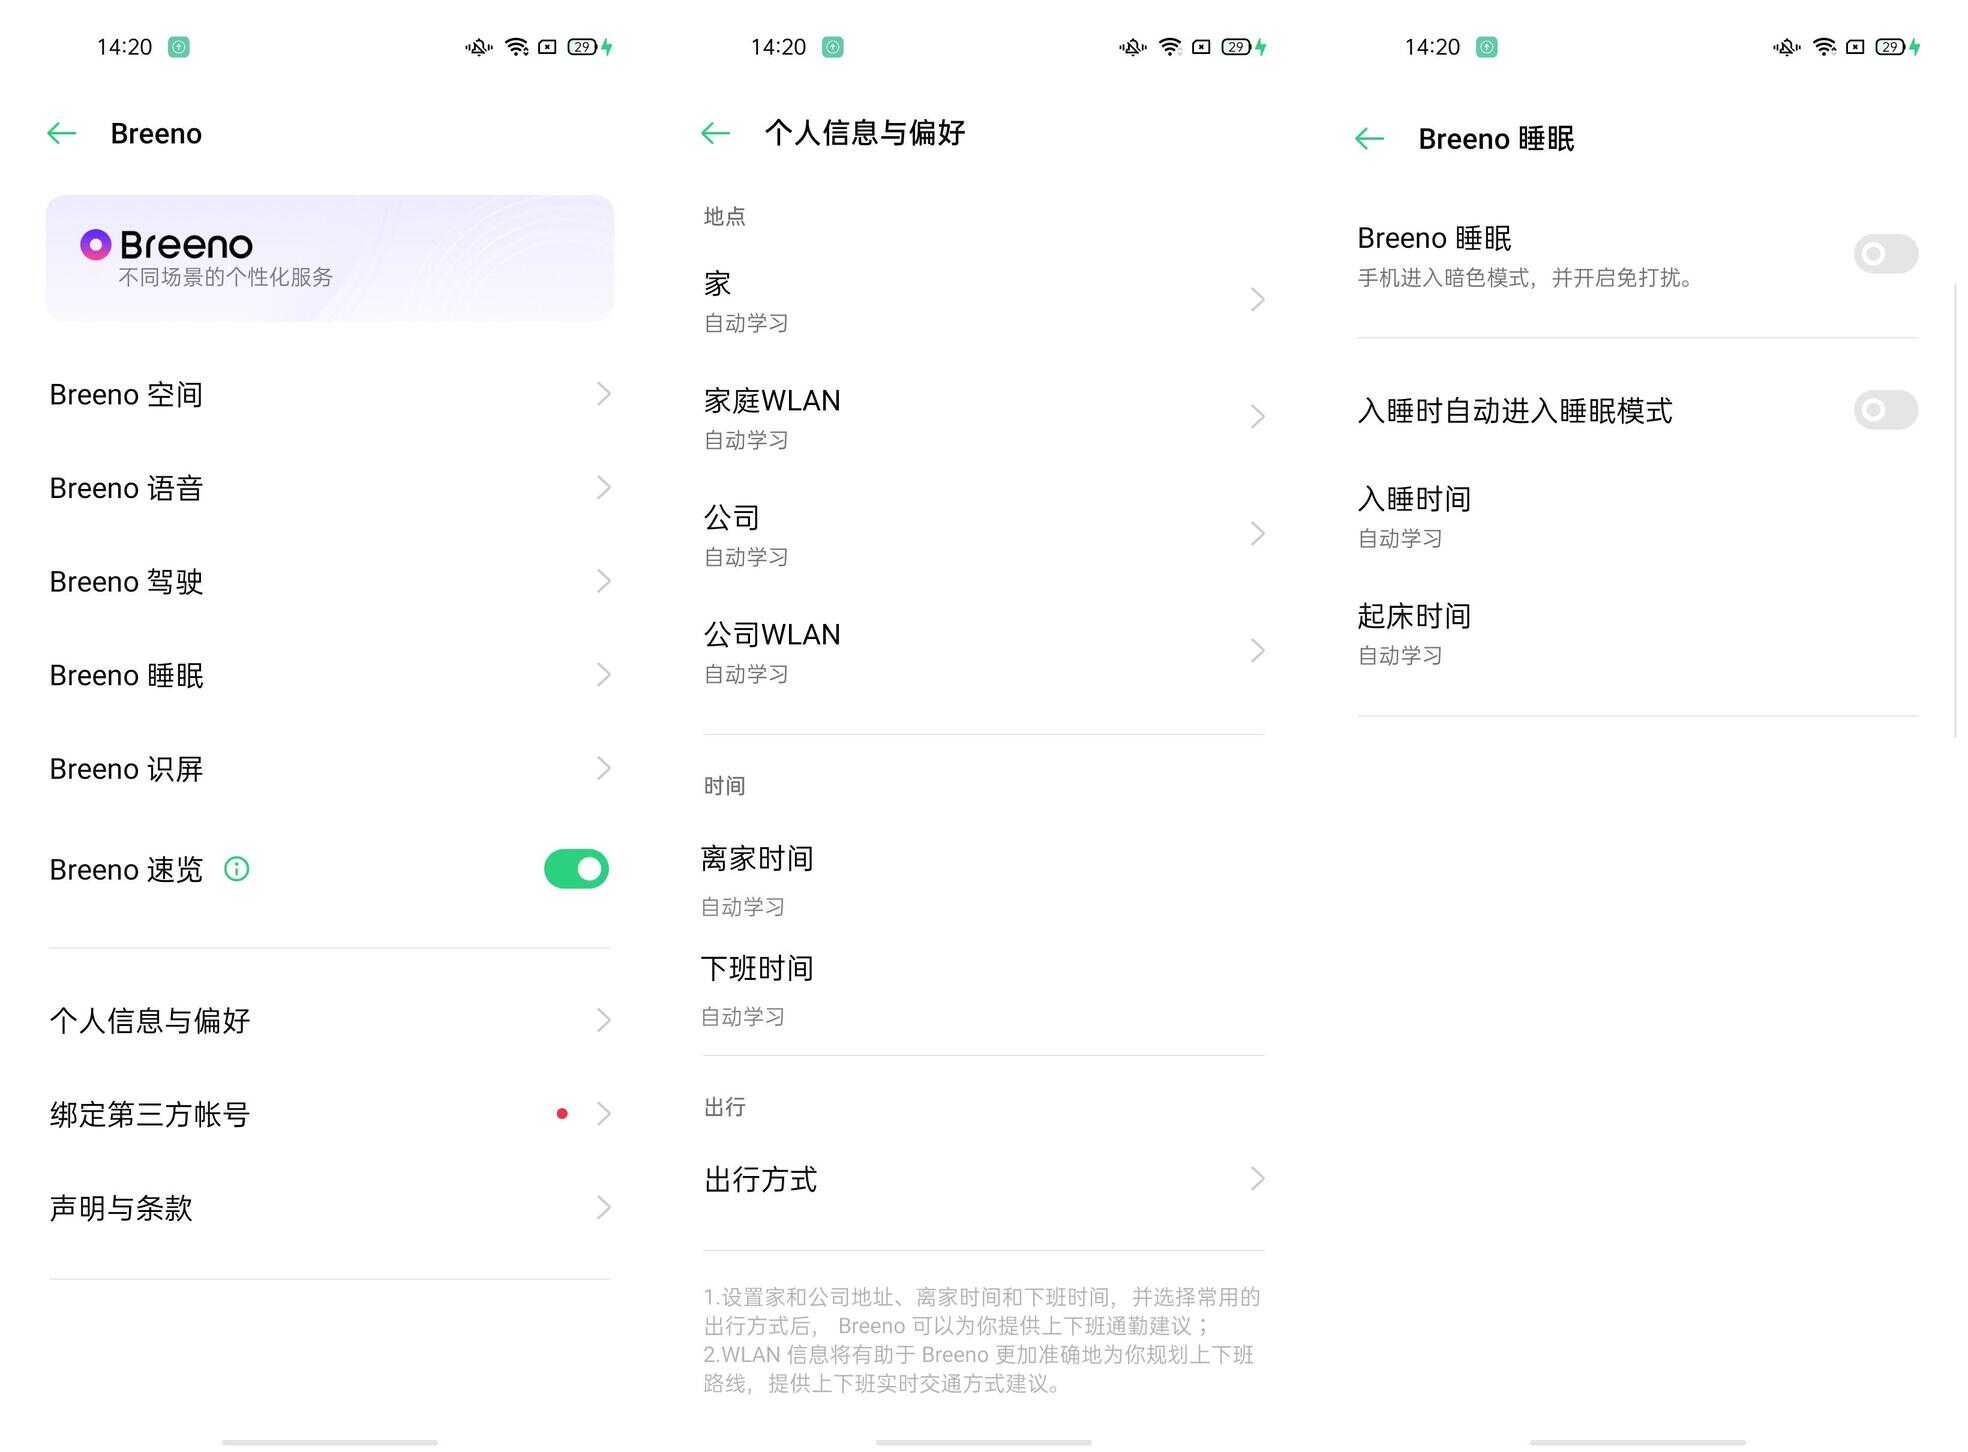Tap the scrollbar on Breeno 睡眠 screen
The width and height of the screenshot is (1968, 1452).
(x=1956, y=510)
